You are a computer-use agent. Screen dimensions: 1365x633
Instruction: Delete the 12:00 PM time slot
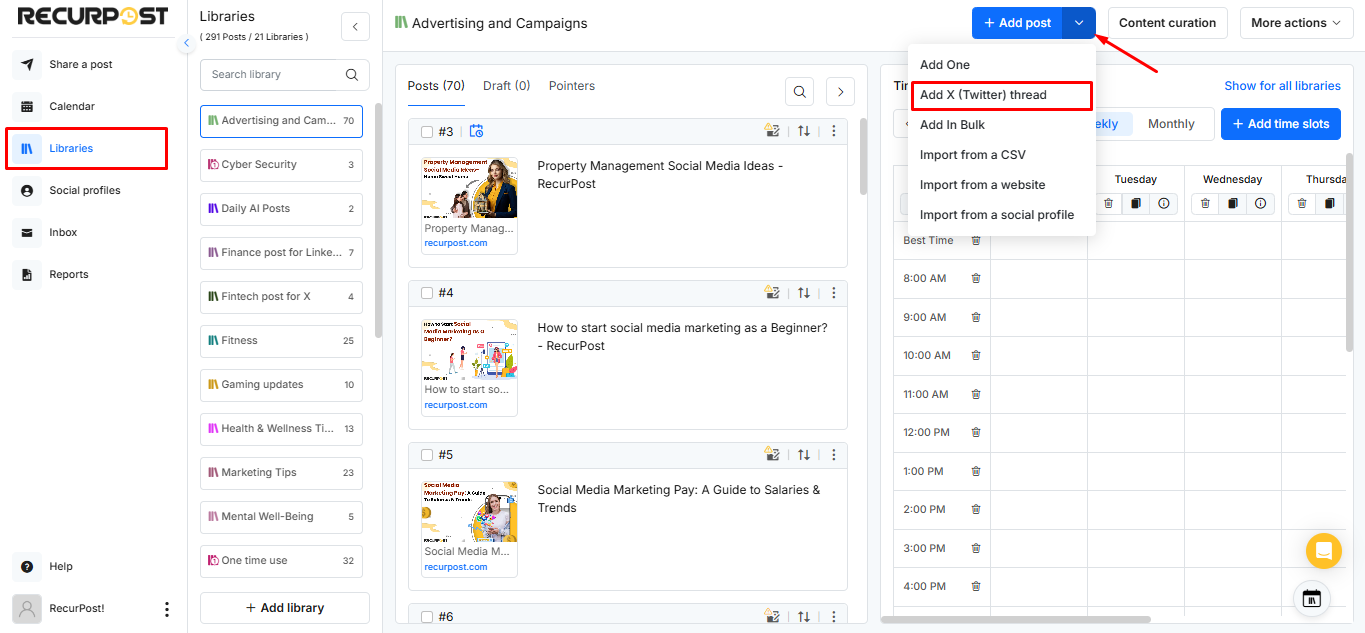tap(976, 433)
